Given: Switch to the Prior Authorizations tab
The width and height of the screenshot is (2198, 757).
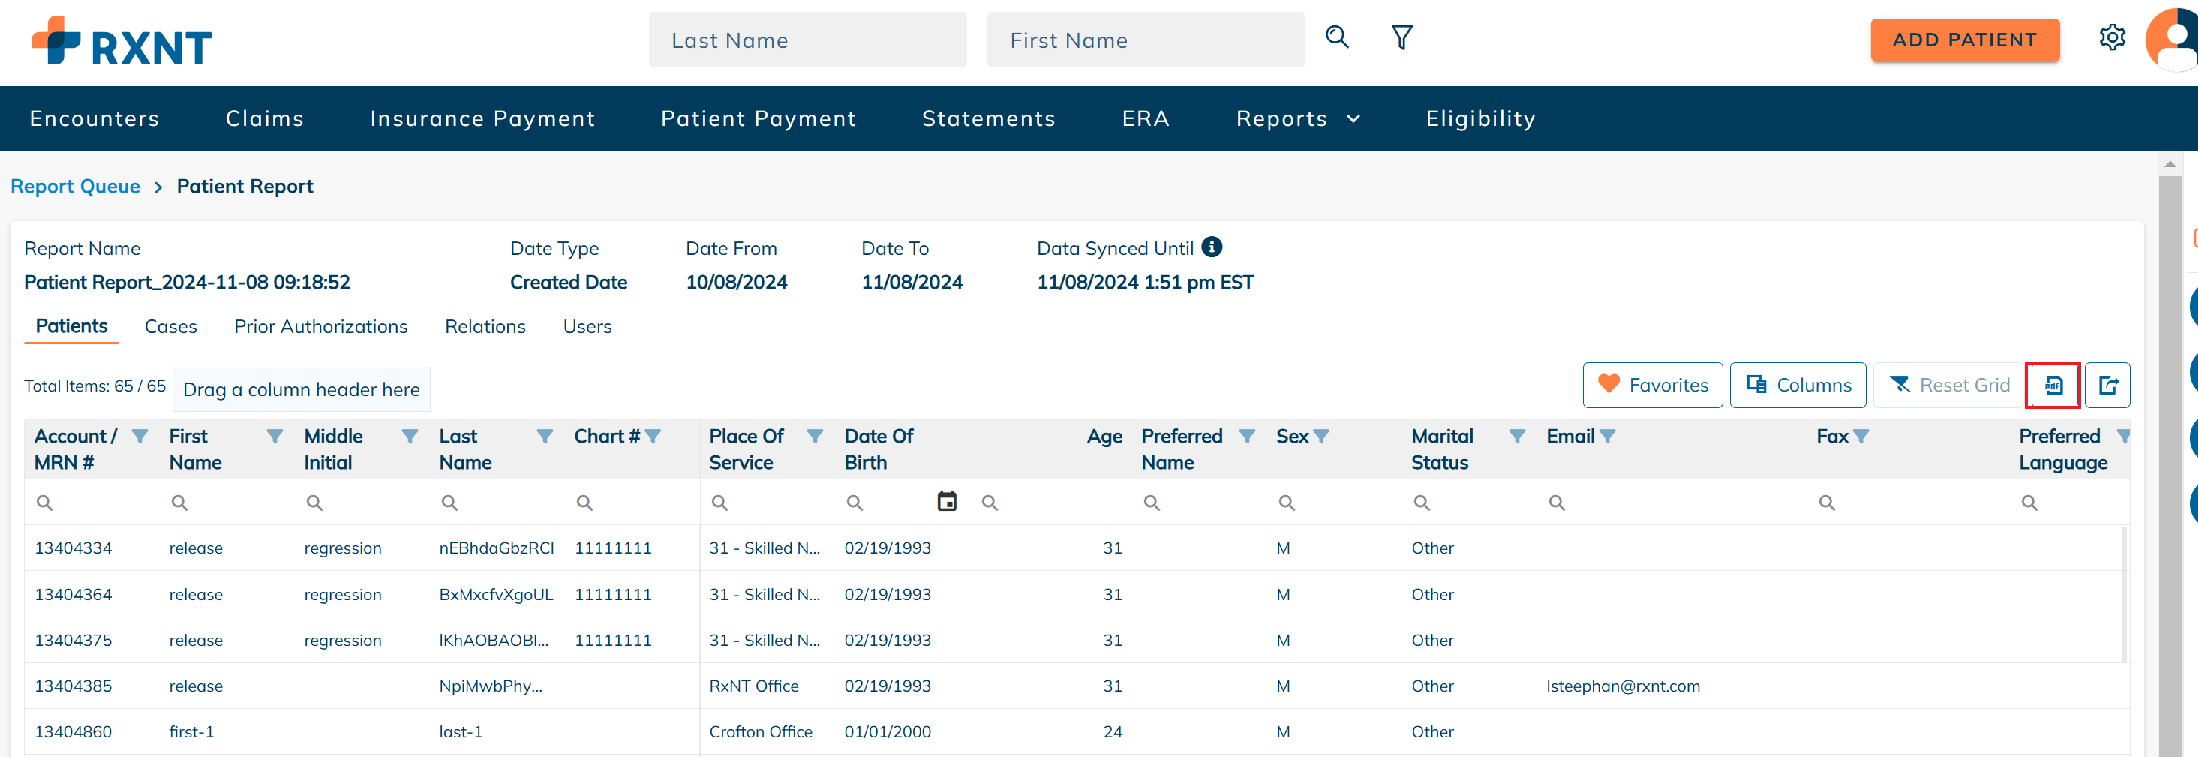Looking at the screenshot, I should (321, 327).
